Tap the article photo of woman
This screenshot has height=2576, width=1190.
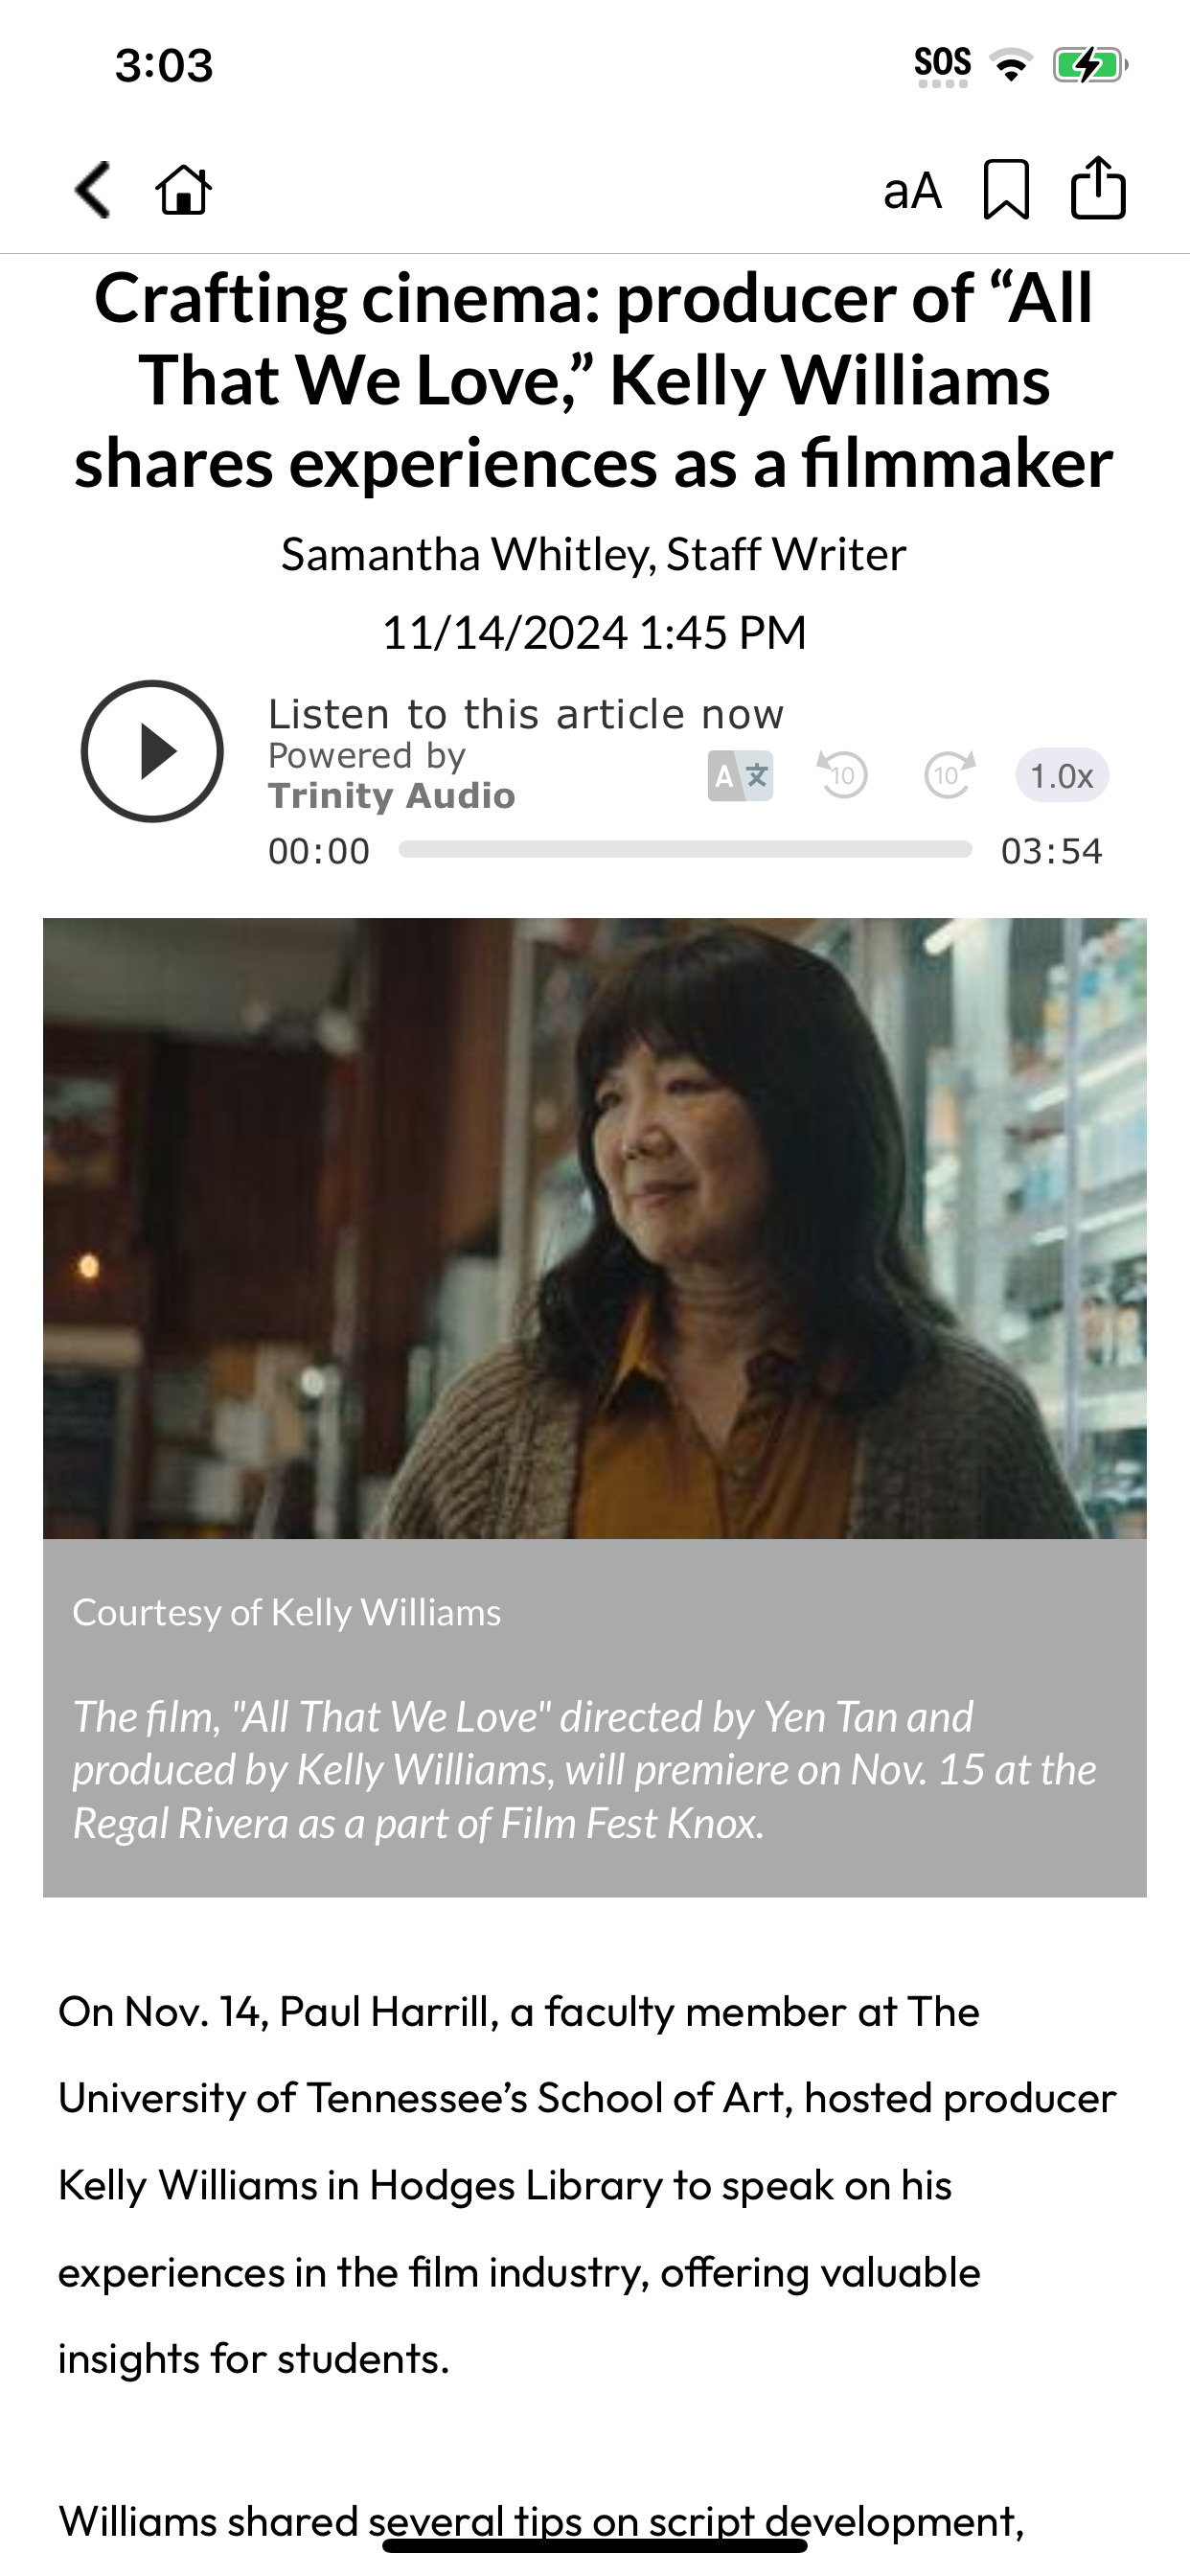595,1228
